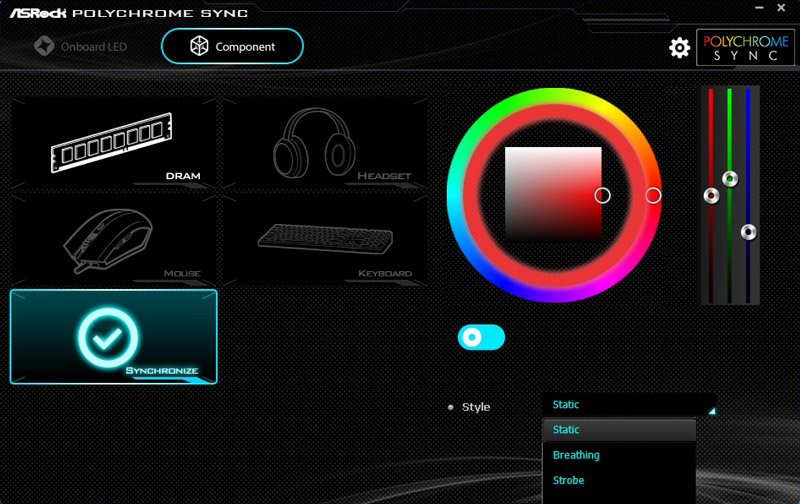Click the Synchronize checkmark tile

114,337
